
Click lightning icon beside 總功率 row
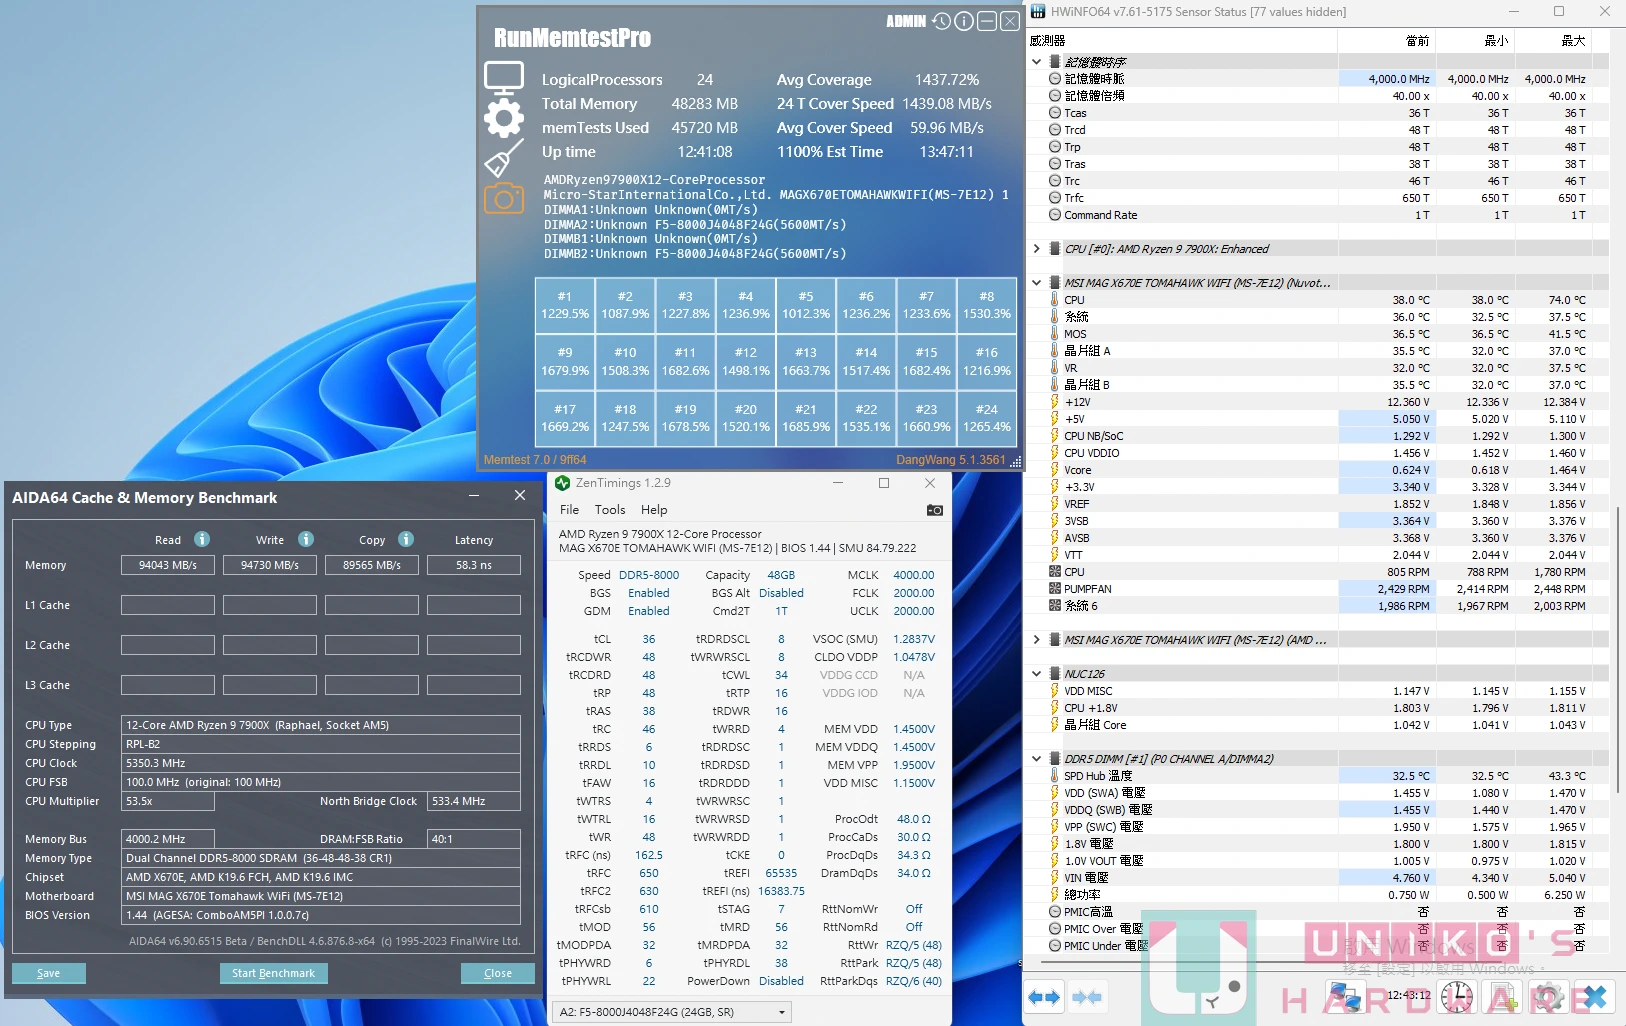click(x=1055, y=895)
